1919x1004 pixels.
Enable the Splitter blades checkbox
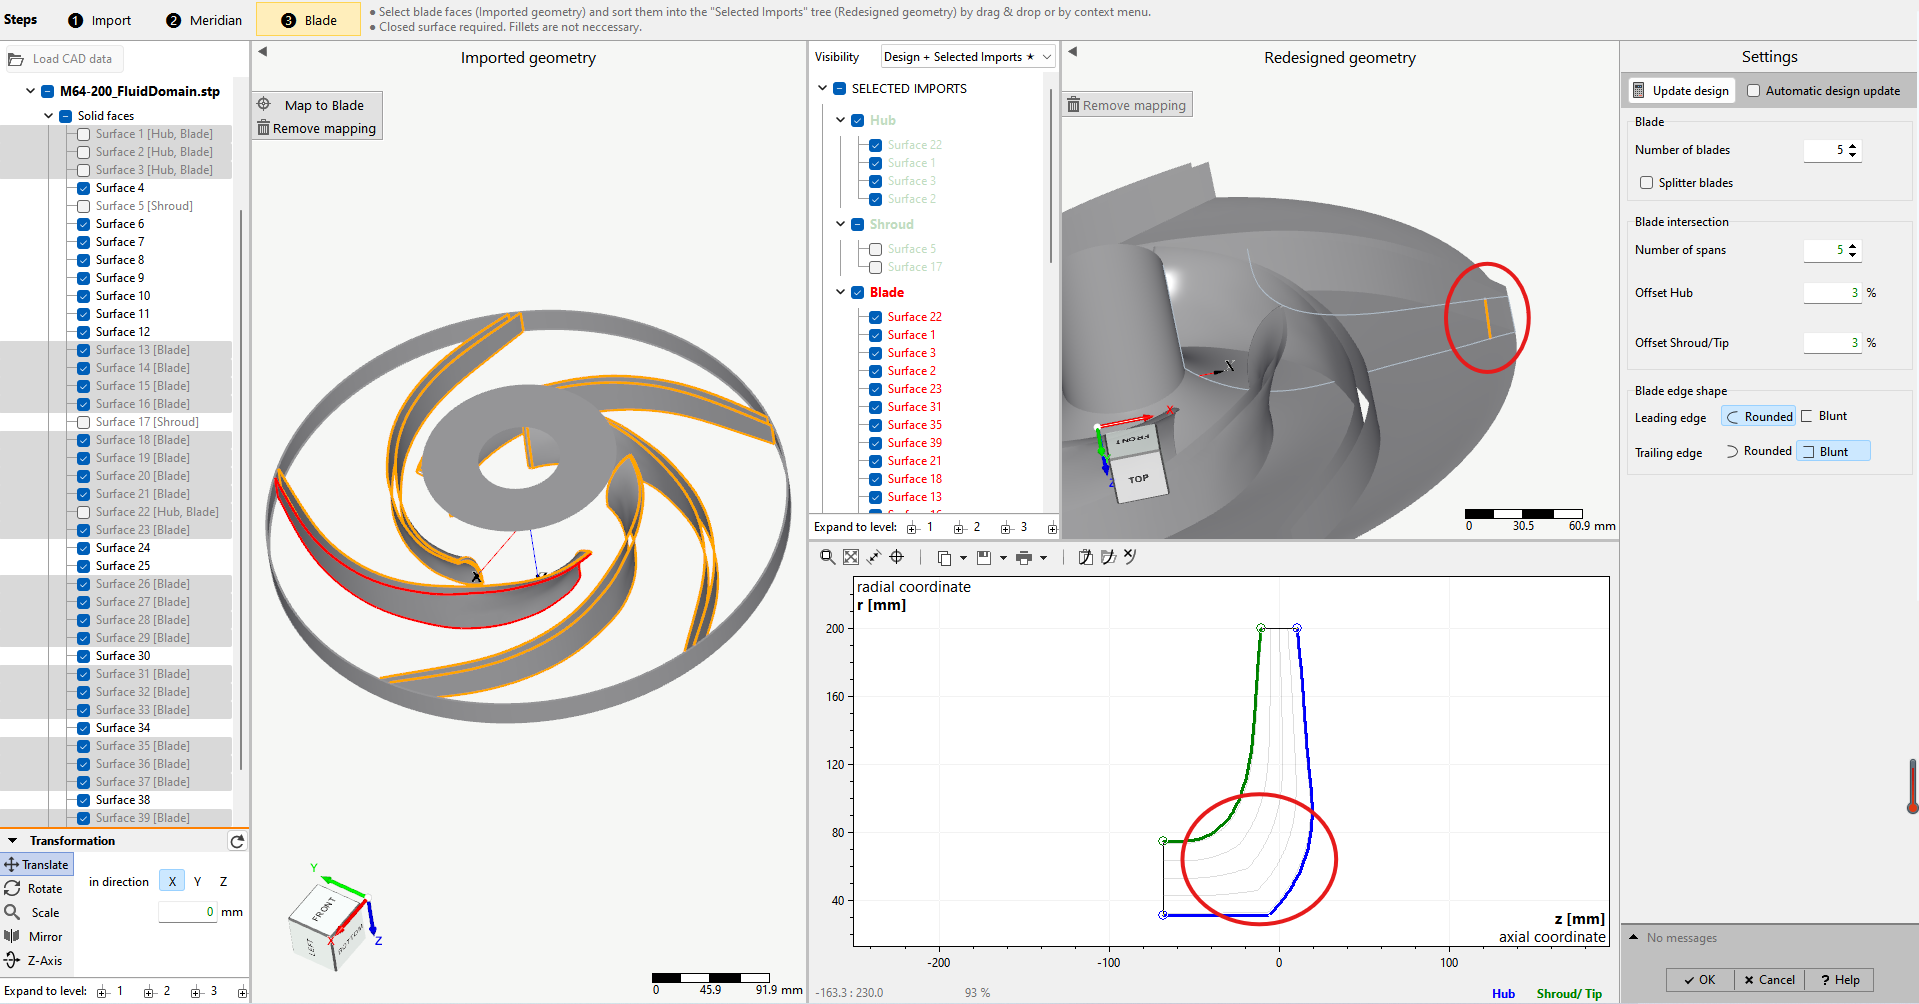tap(1646, 183)
